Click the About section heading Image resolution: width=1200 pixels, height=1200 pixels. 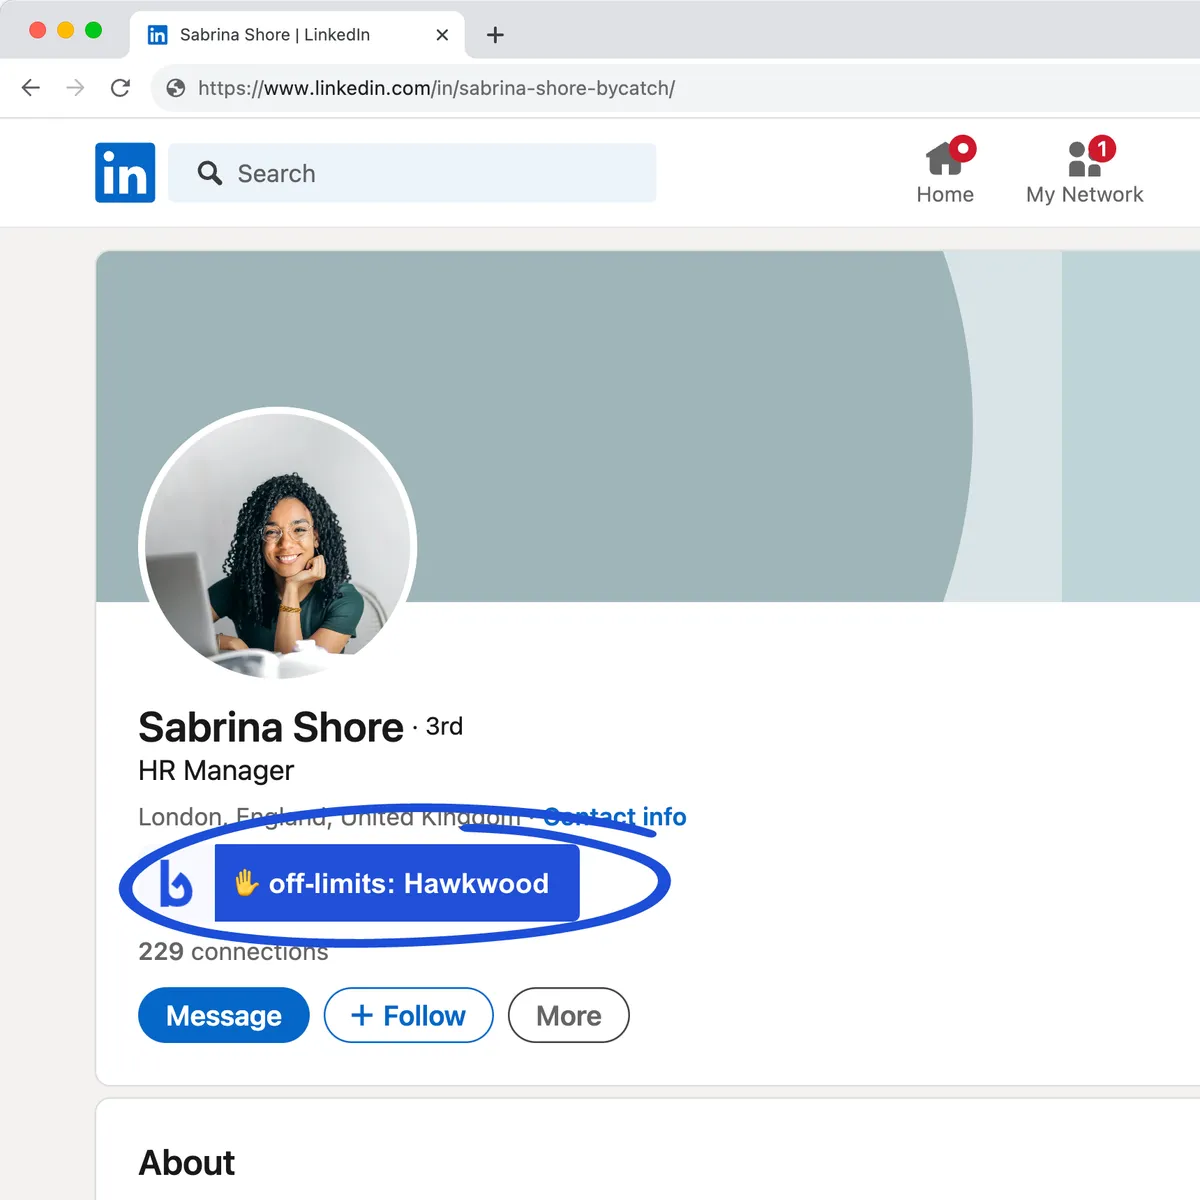[x=187, y=1163]
